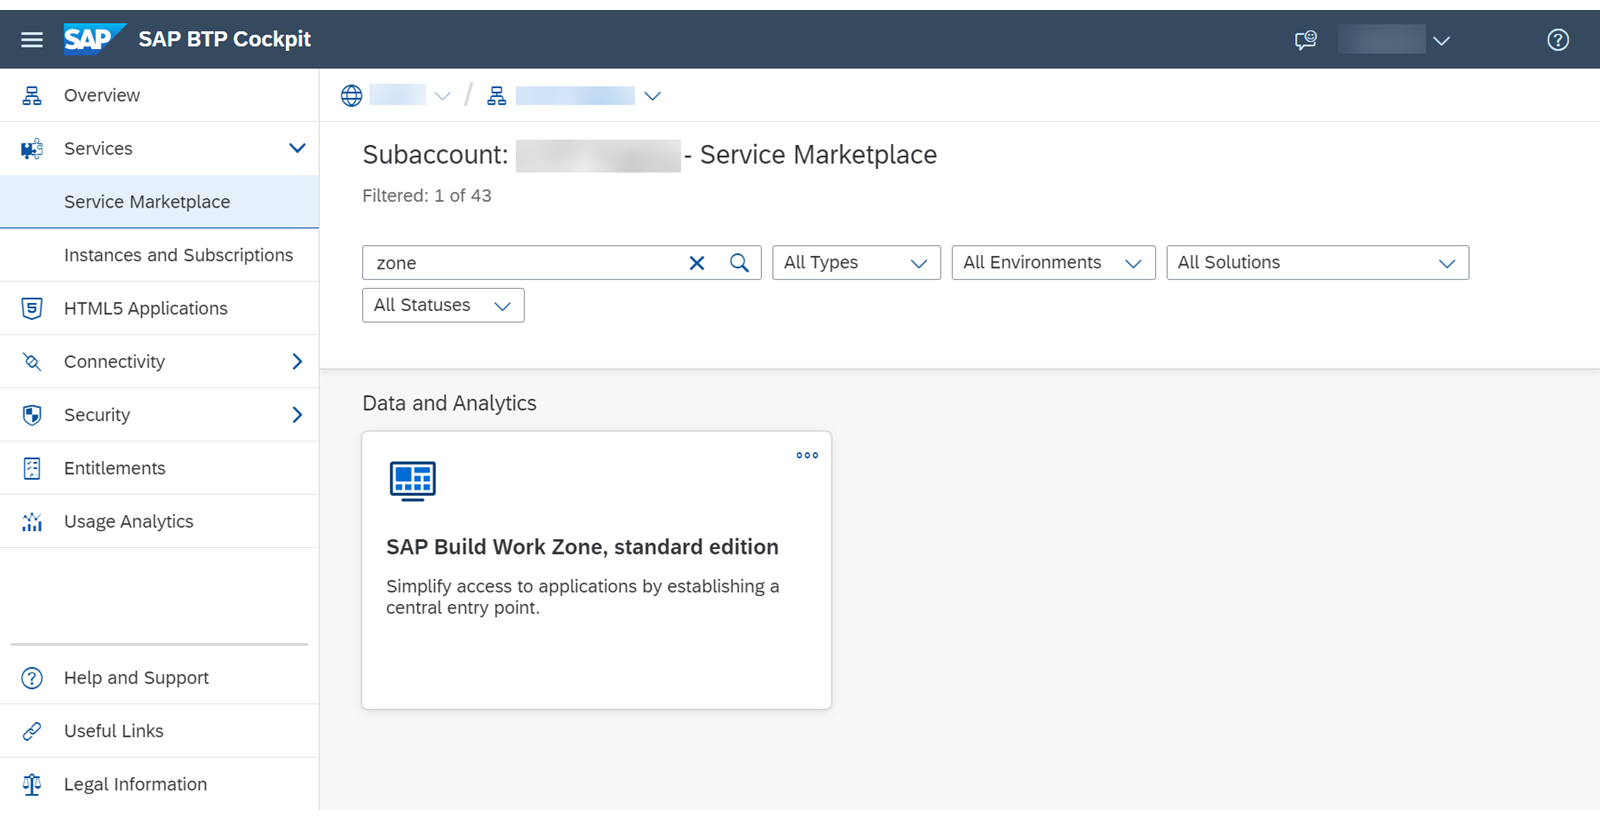Open the All Environments dropdown

click(x=1053, y=263)
